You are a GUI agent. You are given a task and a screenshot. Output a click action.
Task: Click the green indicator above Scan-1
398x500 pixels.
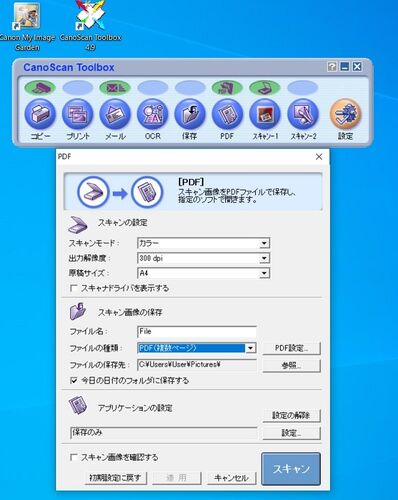265,88
